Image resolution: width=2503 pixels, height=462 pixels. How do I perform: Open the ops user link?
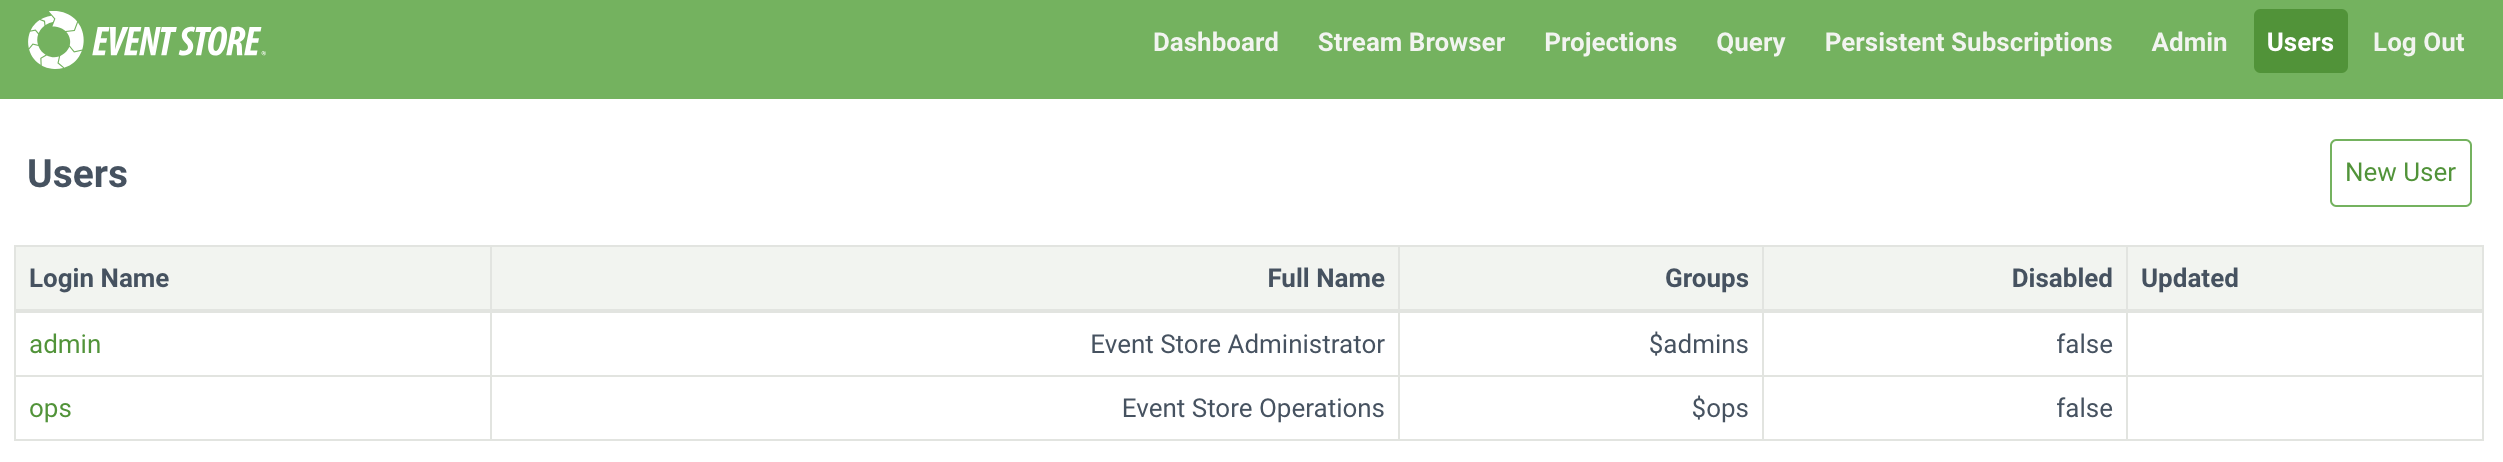(x=50, y=408)
